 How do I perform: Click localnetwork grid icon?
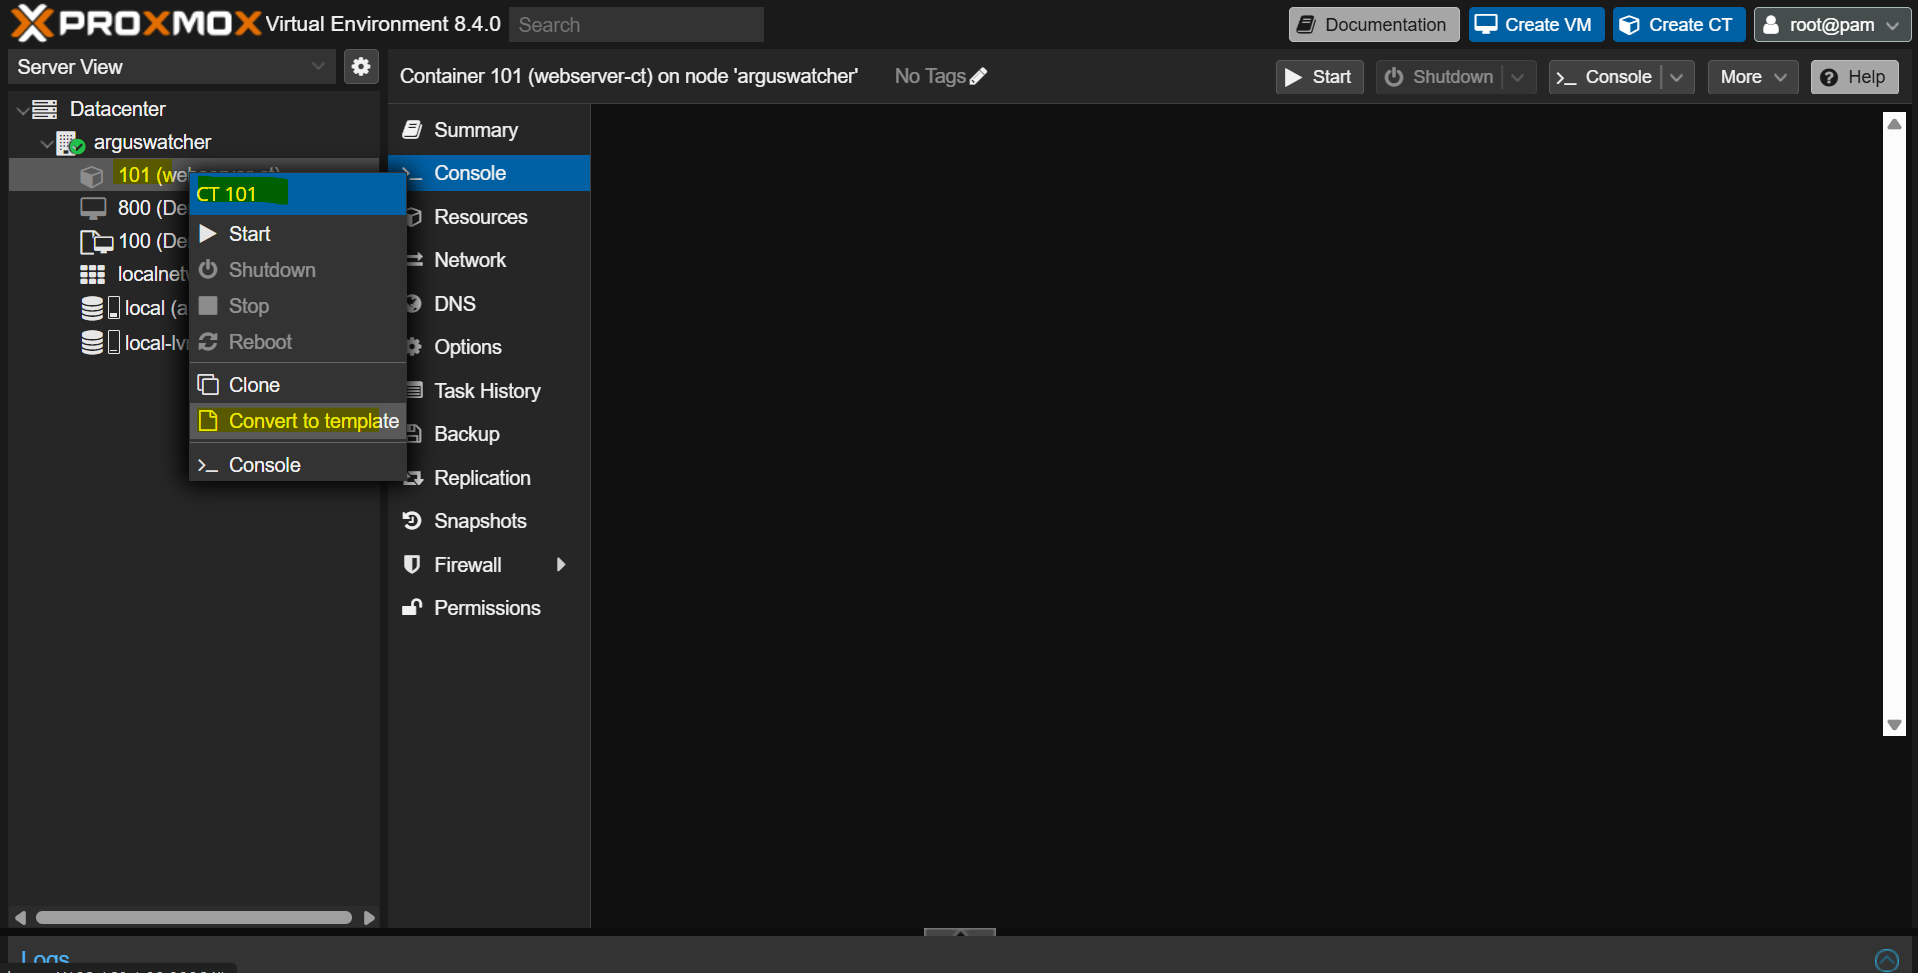pyautogui.click(x=93, y=275)
